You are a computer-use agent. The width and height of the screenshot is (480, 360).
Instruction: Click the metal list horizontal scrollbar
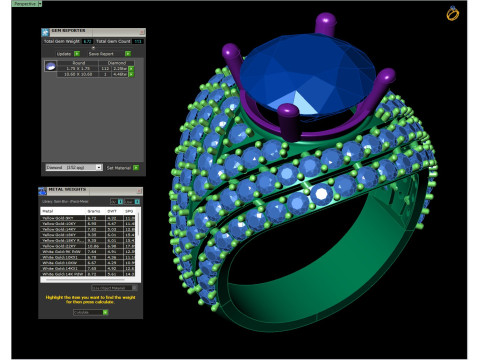point(88,279)
